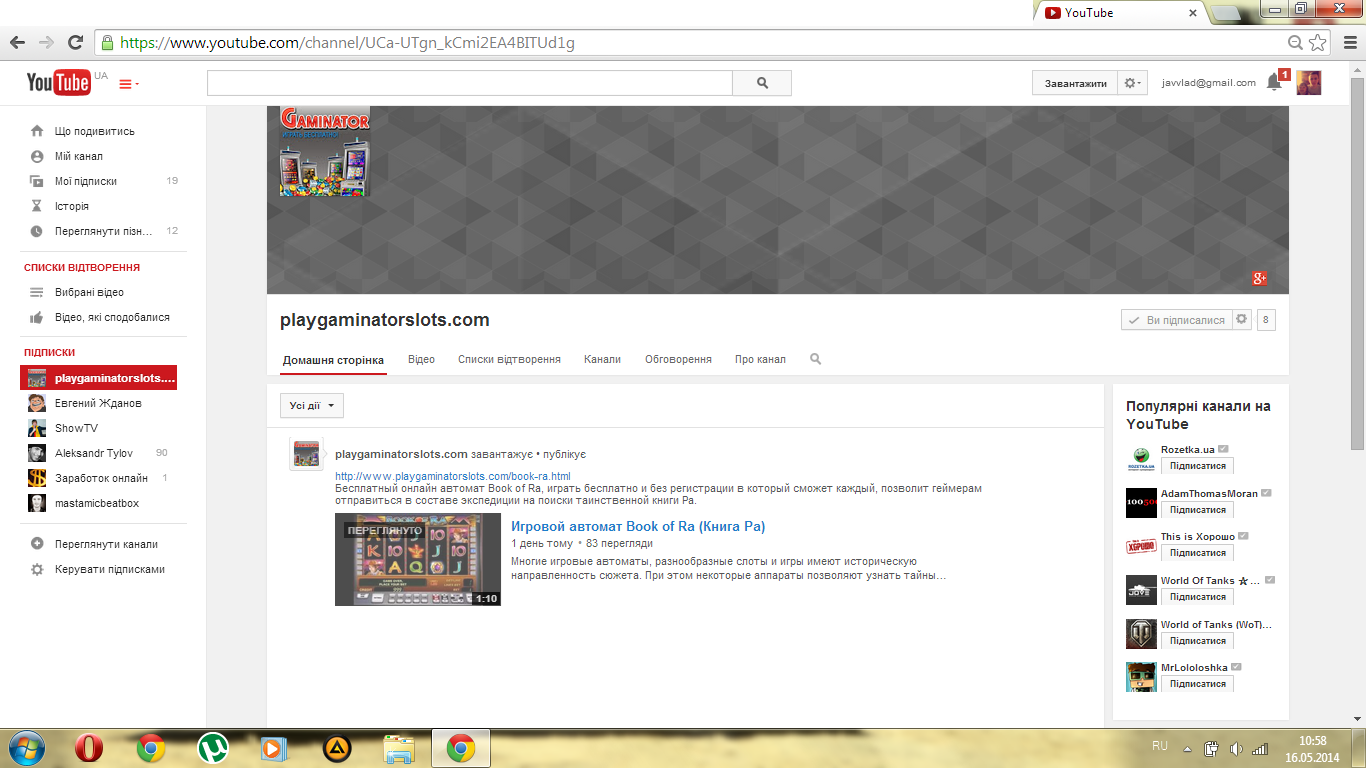Screen dimensions: 1366x768
Task: Click the plus icon for Переглянути канали
Action: point(37,544)
